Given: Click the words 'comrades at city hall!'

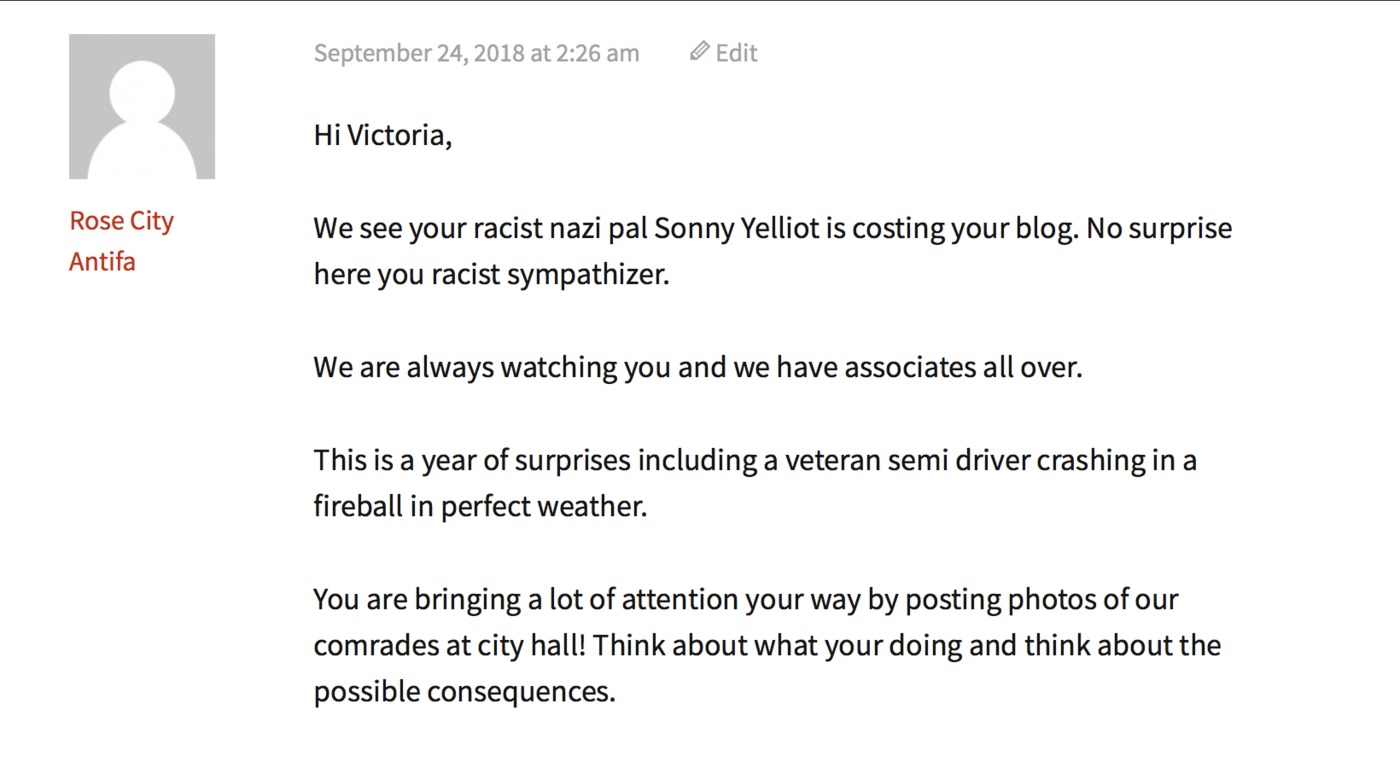Looking at the screenshot, I should click(x=450, y=645).
